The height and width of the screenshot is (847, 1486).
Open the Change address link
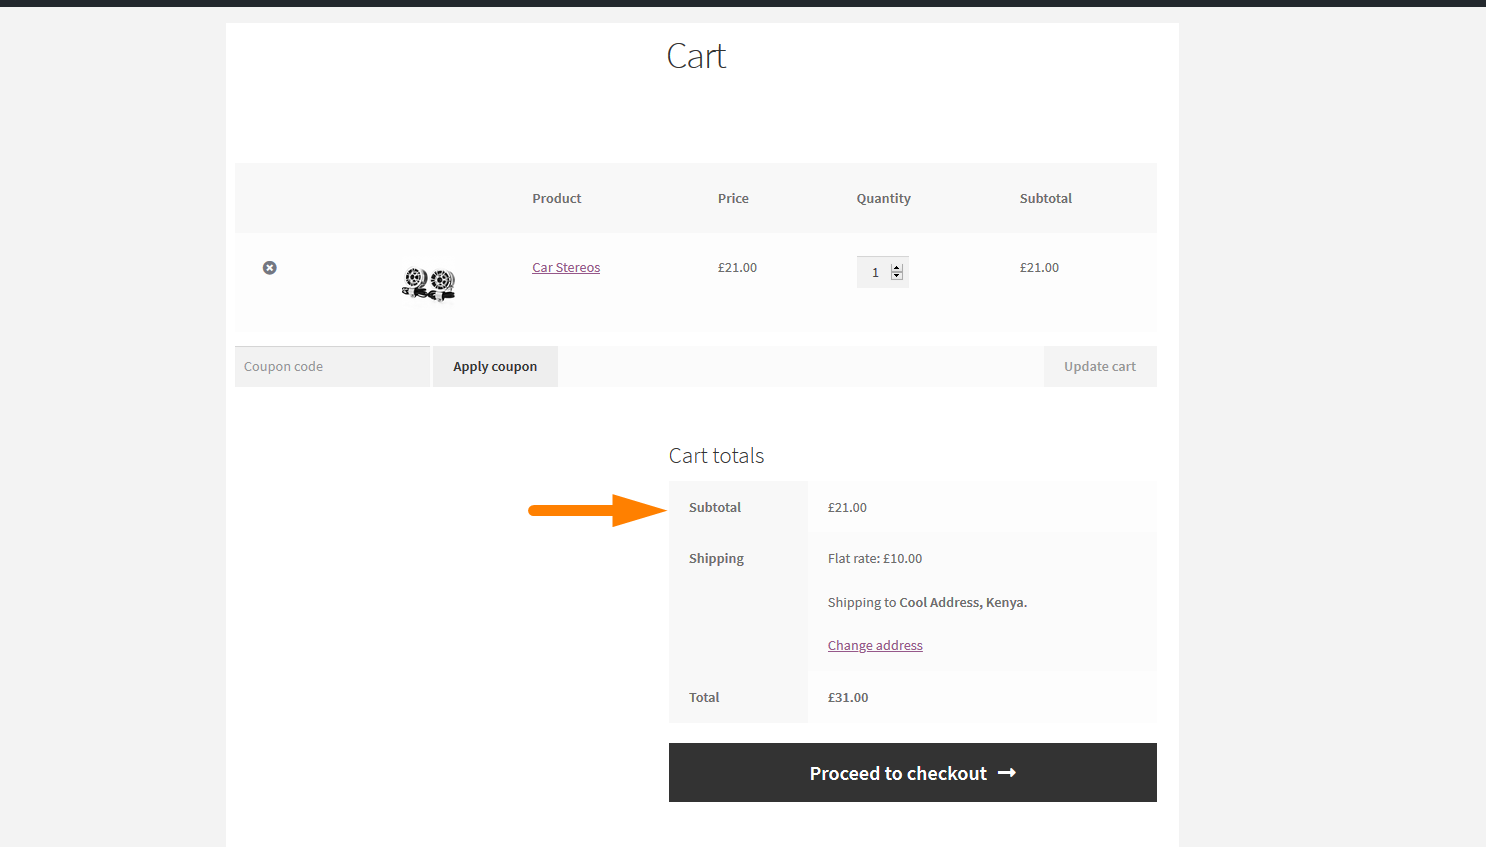(875, 646)
